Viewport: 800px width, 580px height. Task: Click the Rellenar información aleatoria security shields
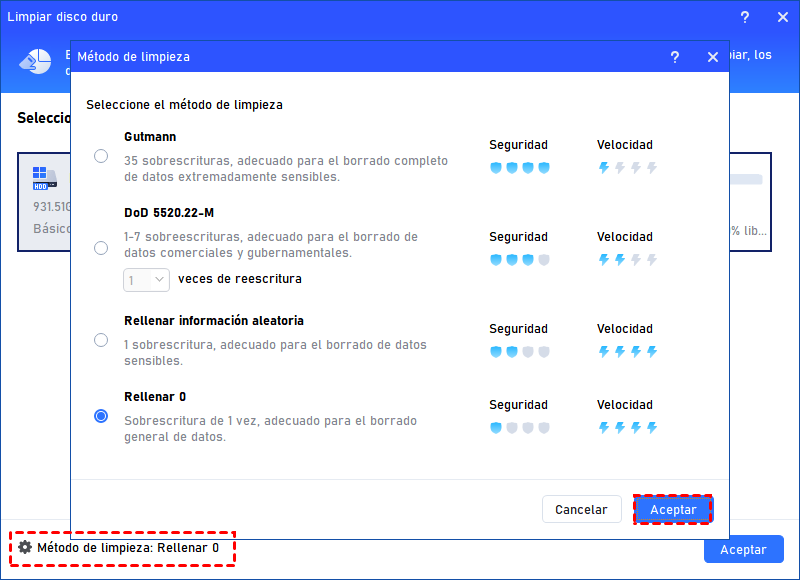(519, 352)
